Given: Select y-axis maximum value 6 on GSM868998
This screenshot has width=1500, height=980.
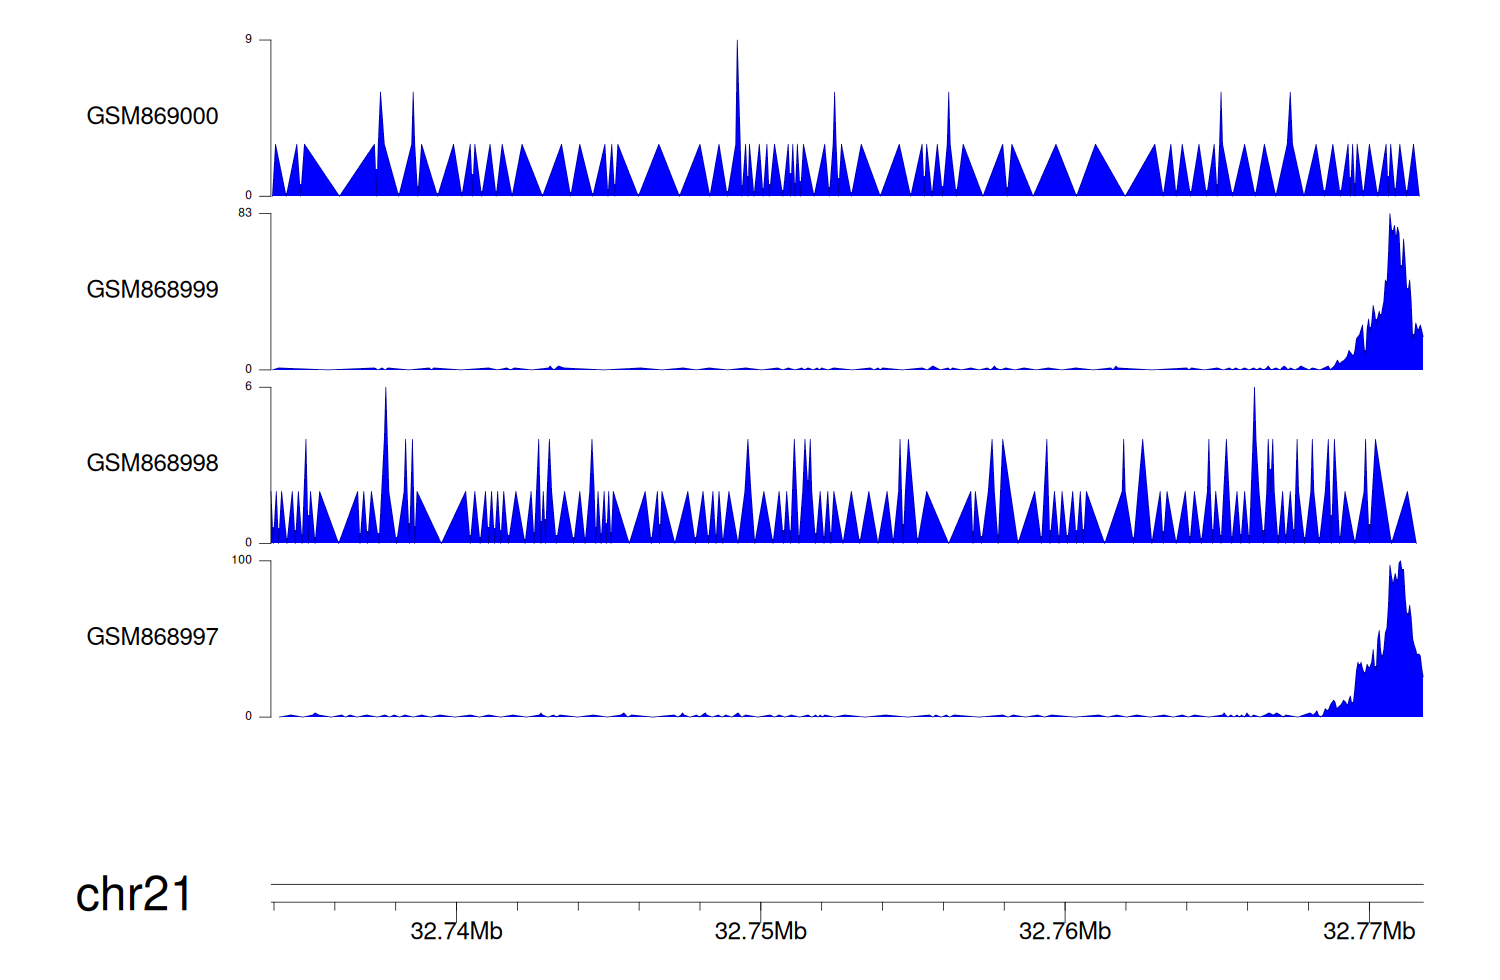Looking at the screenshot, I should 249,387.
